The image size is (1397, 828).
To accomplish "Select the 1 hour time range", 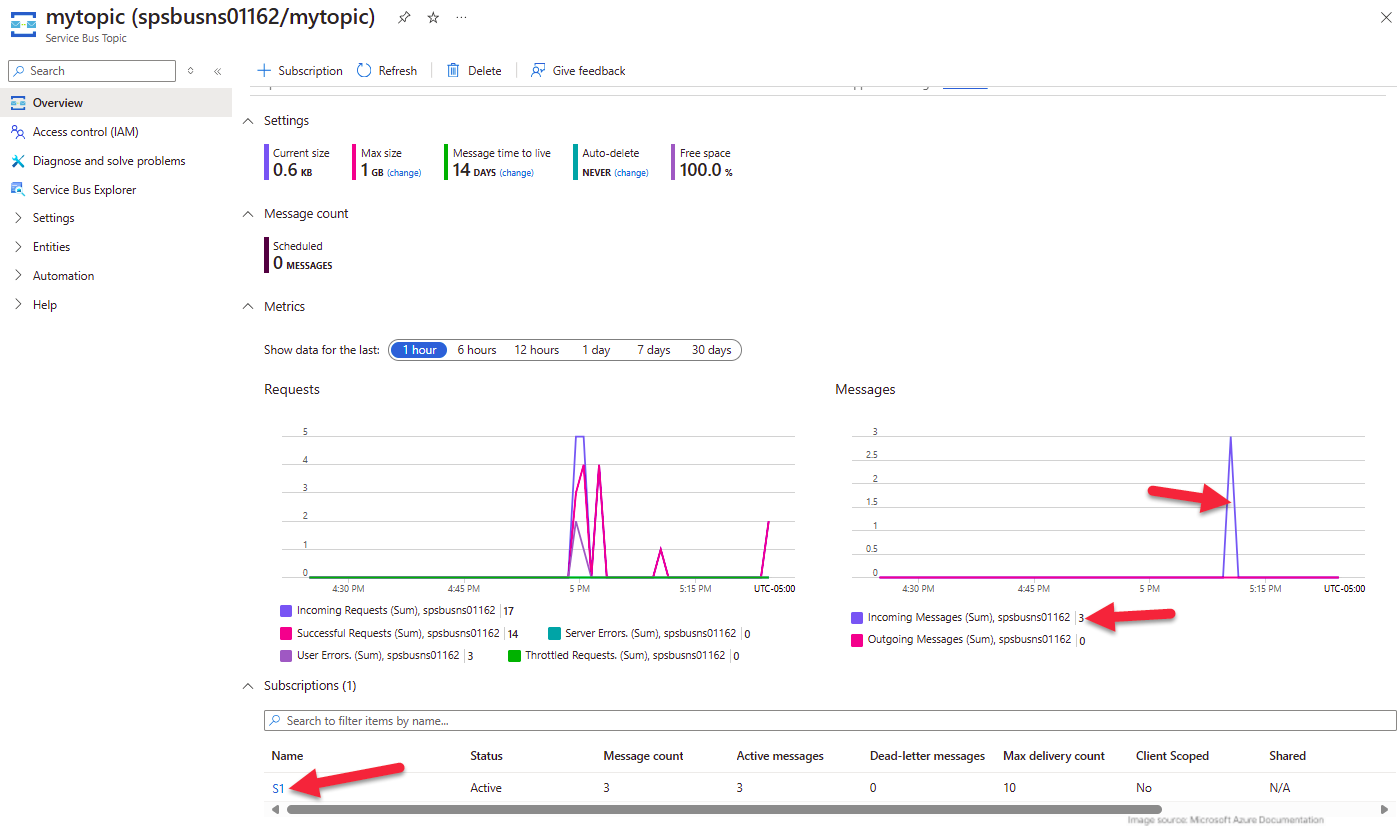I will tap(418, 350).
